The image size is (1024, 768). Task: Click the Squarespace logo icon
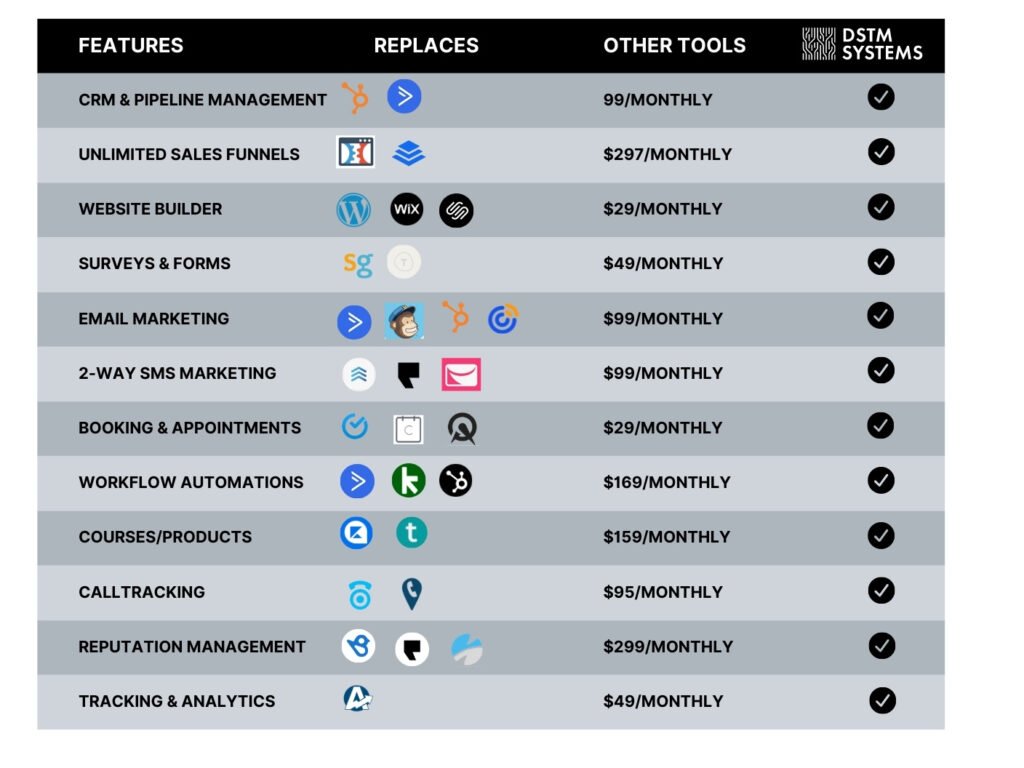[x=456, y=210]
